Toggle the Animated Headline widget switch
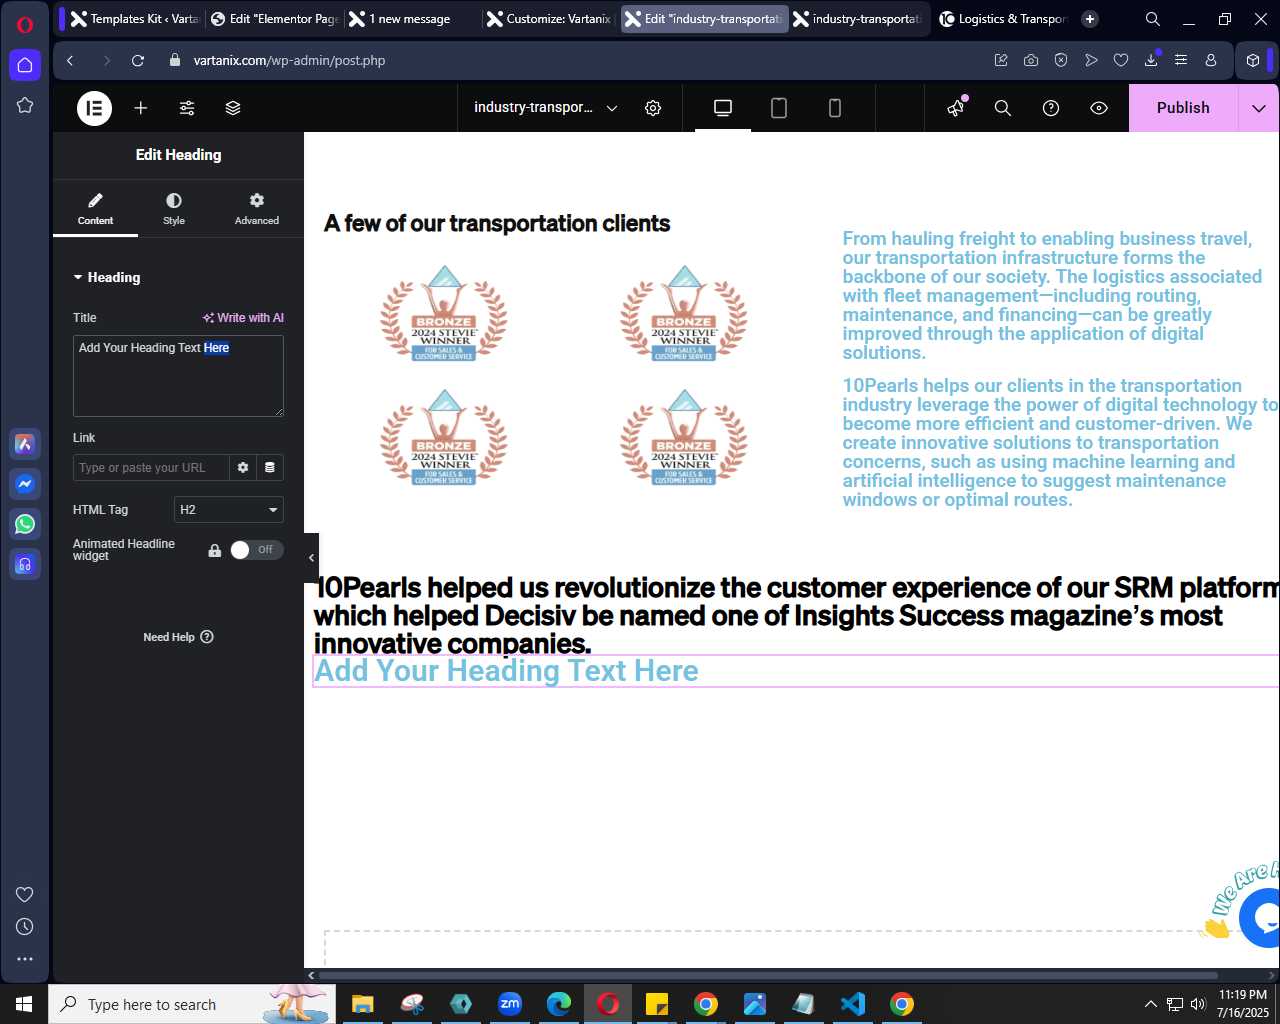 coord(257,550)
